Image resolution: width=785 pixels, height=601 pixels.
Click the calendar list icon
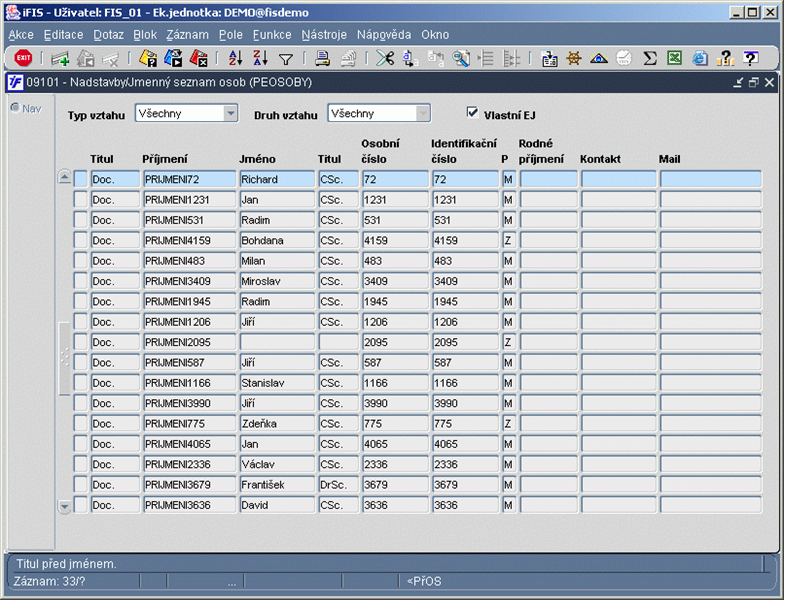click(549, 59)
